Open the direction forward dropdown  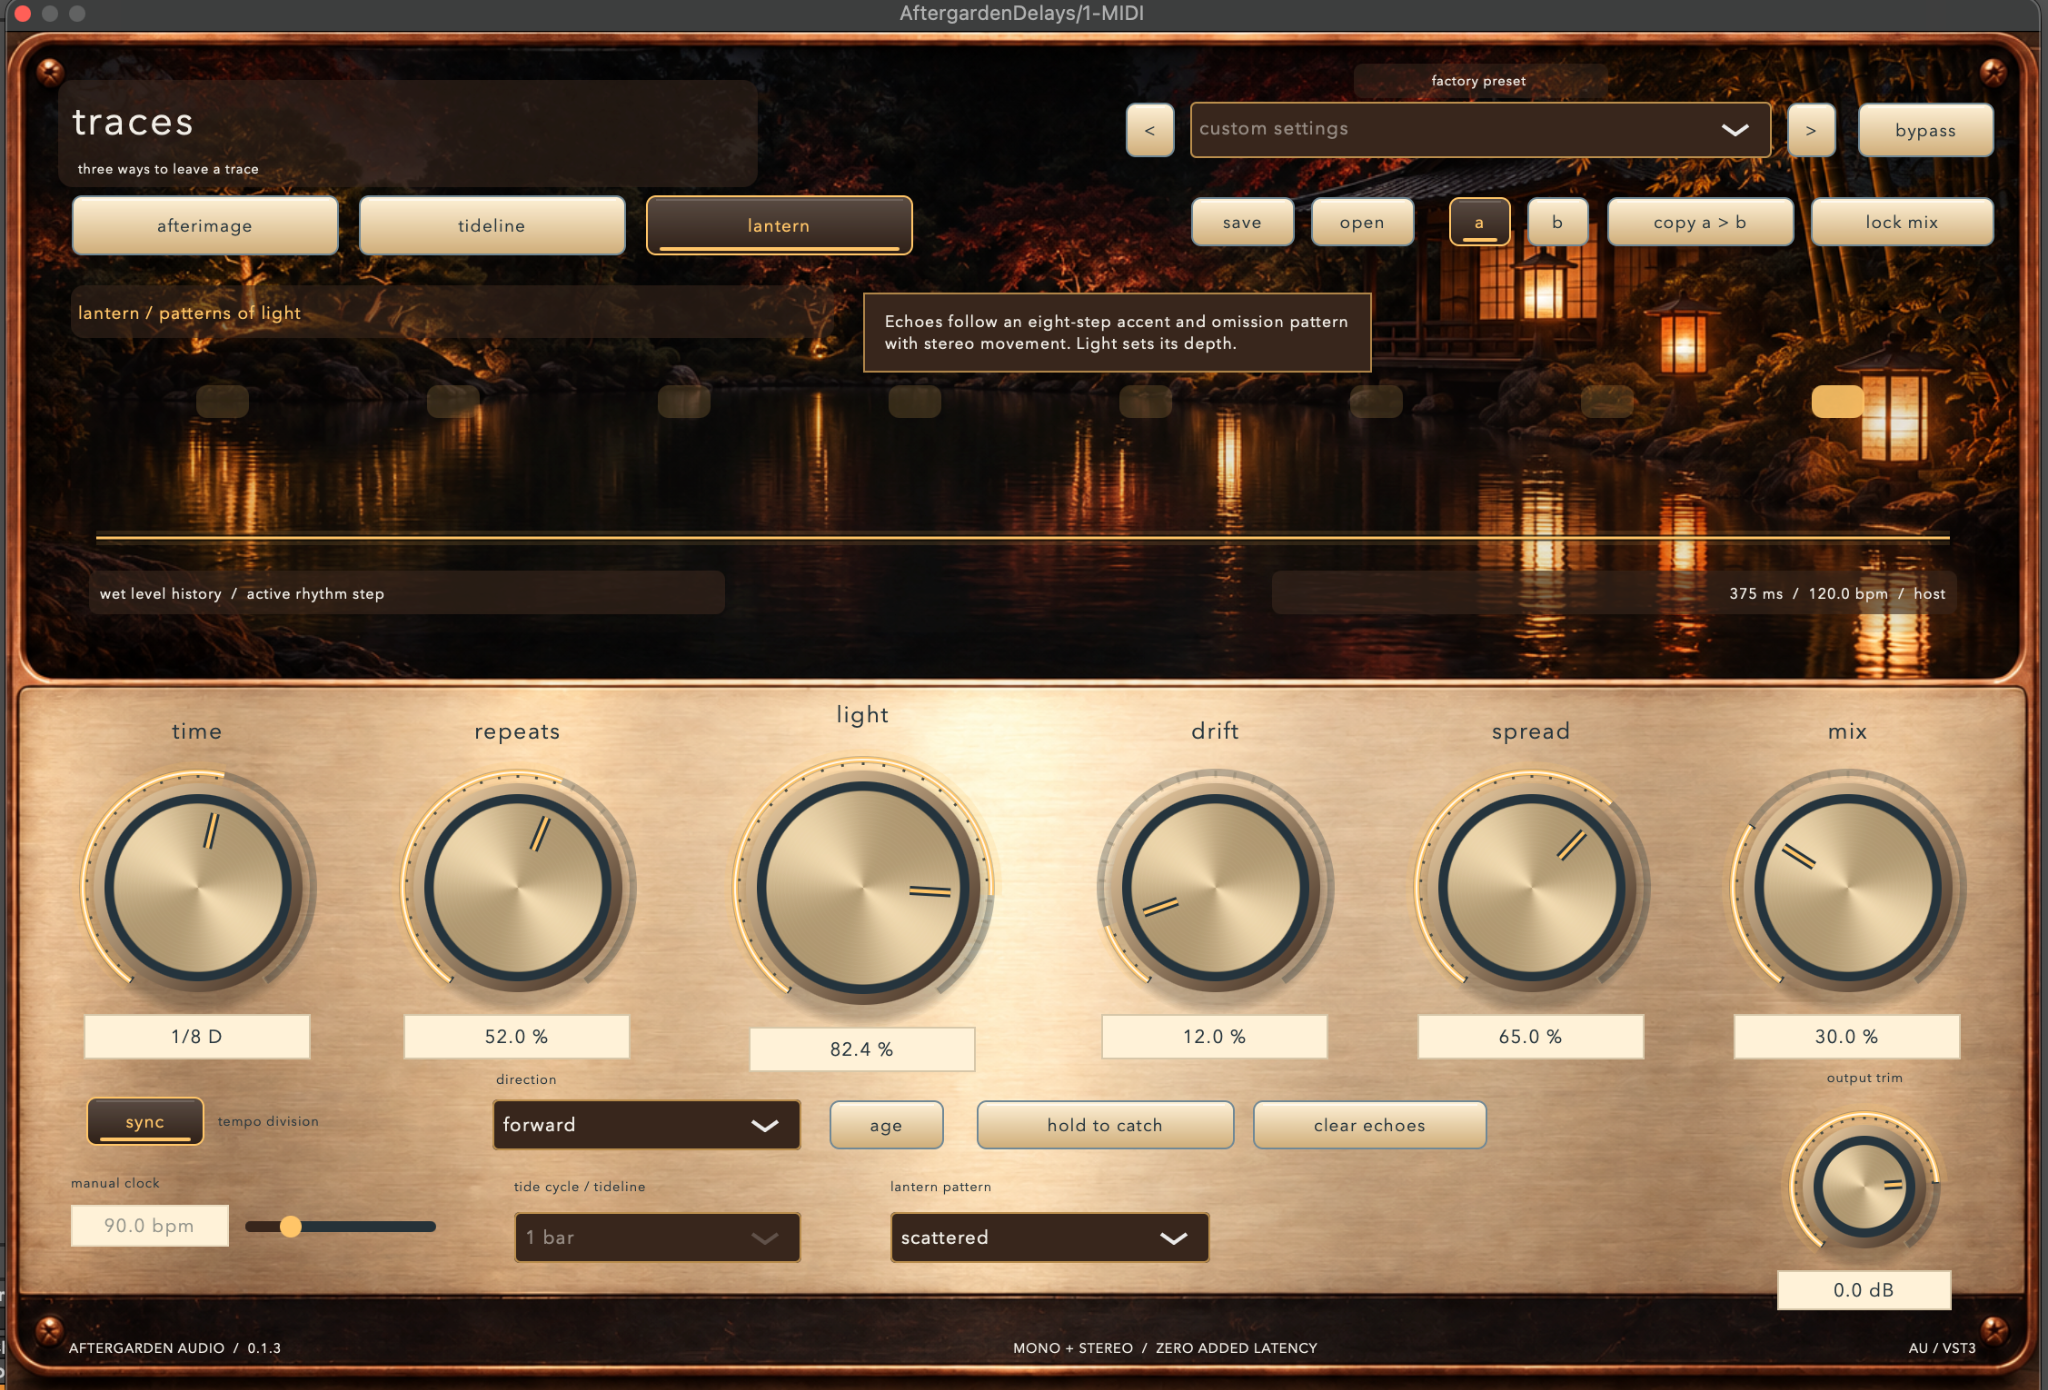pos(646,1125)
